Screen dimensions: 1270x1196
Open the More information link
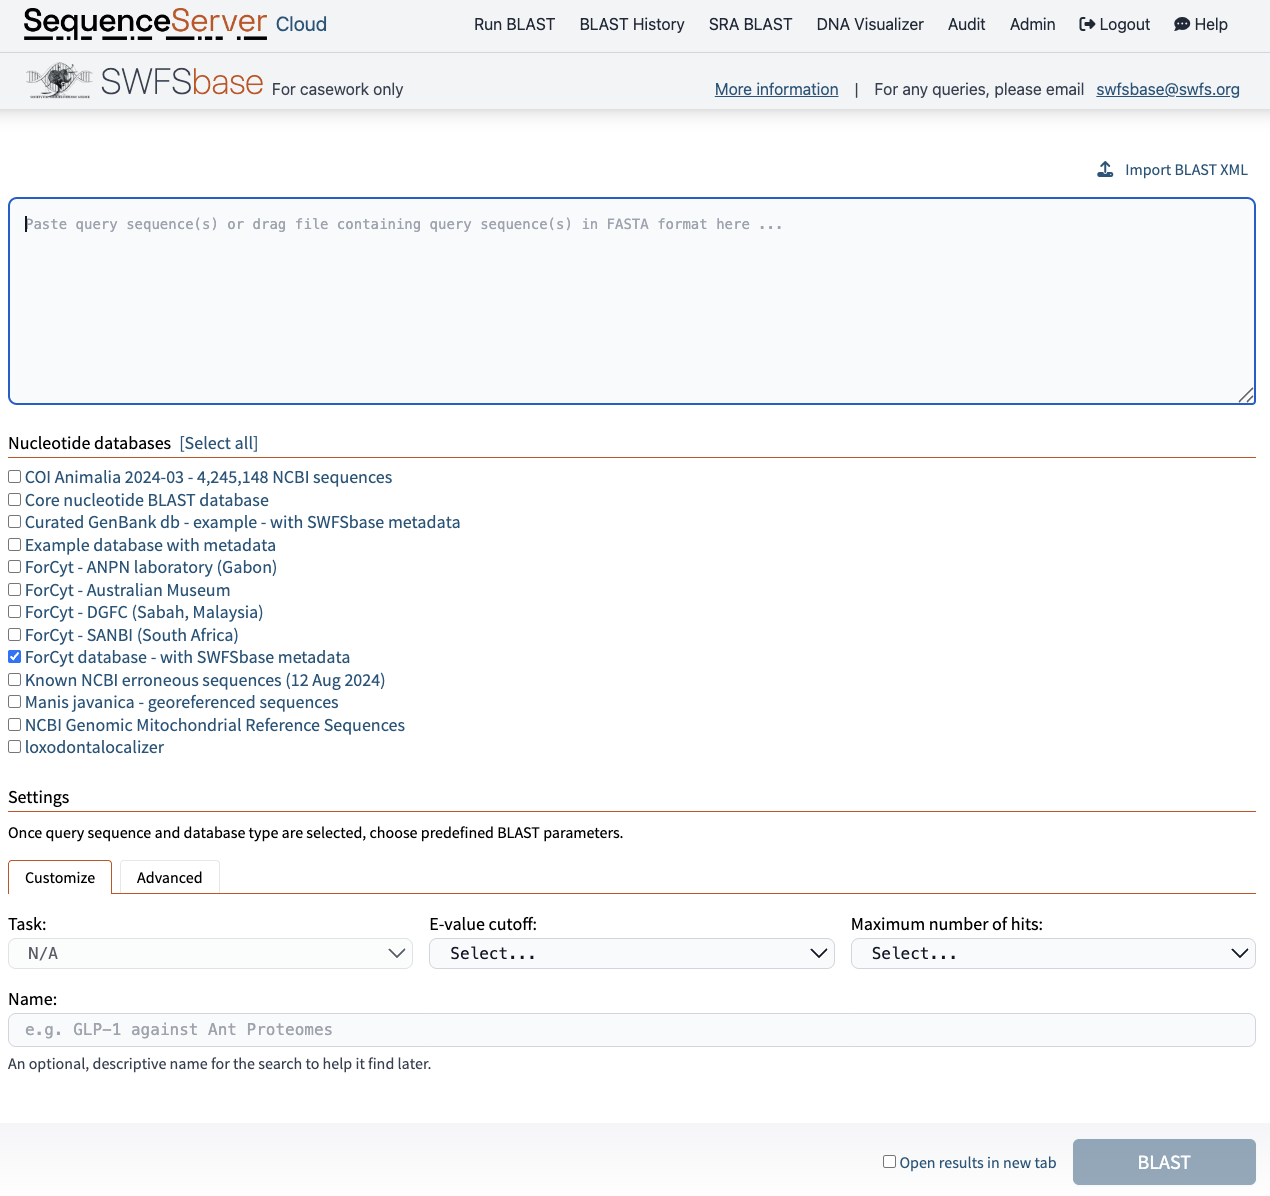[x=776, y=89]
